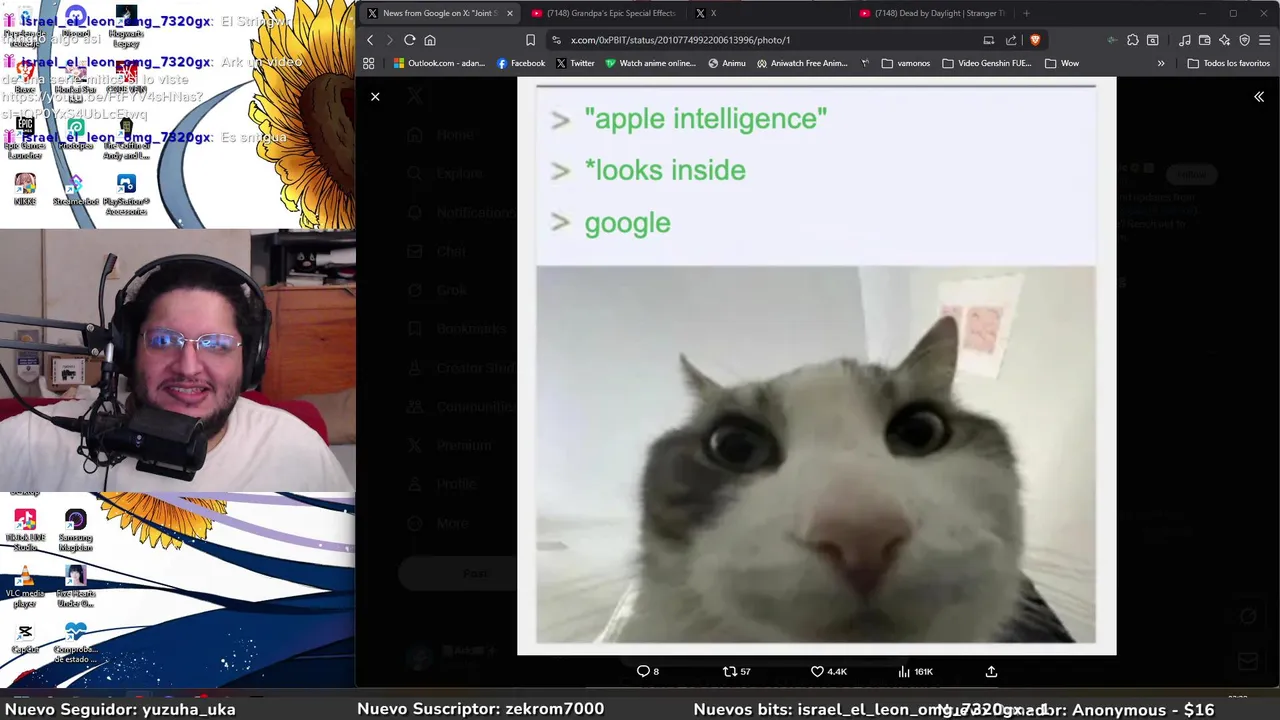1280x720 pixels.
Task: Click the streamer webcam feed
Action: [177, 360]
